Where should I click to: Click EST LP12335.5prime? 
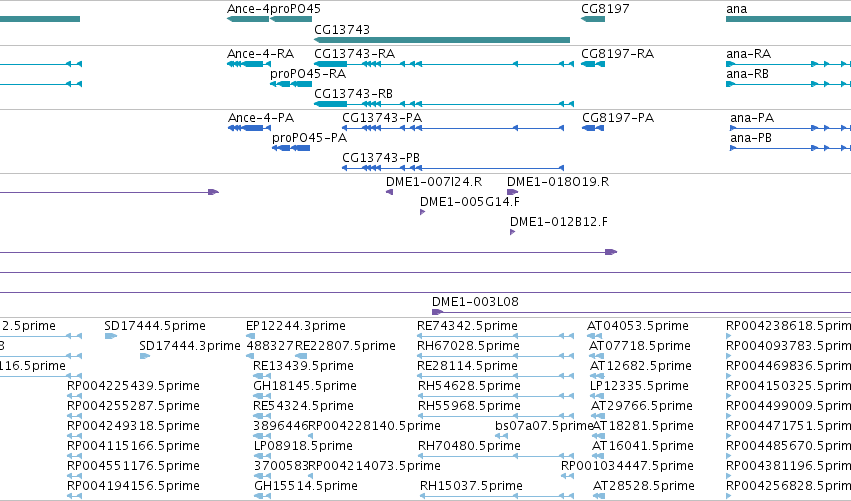point(595,397)
